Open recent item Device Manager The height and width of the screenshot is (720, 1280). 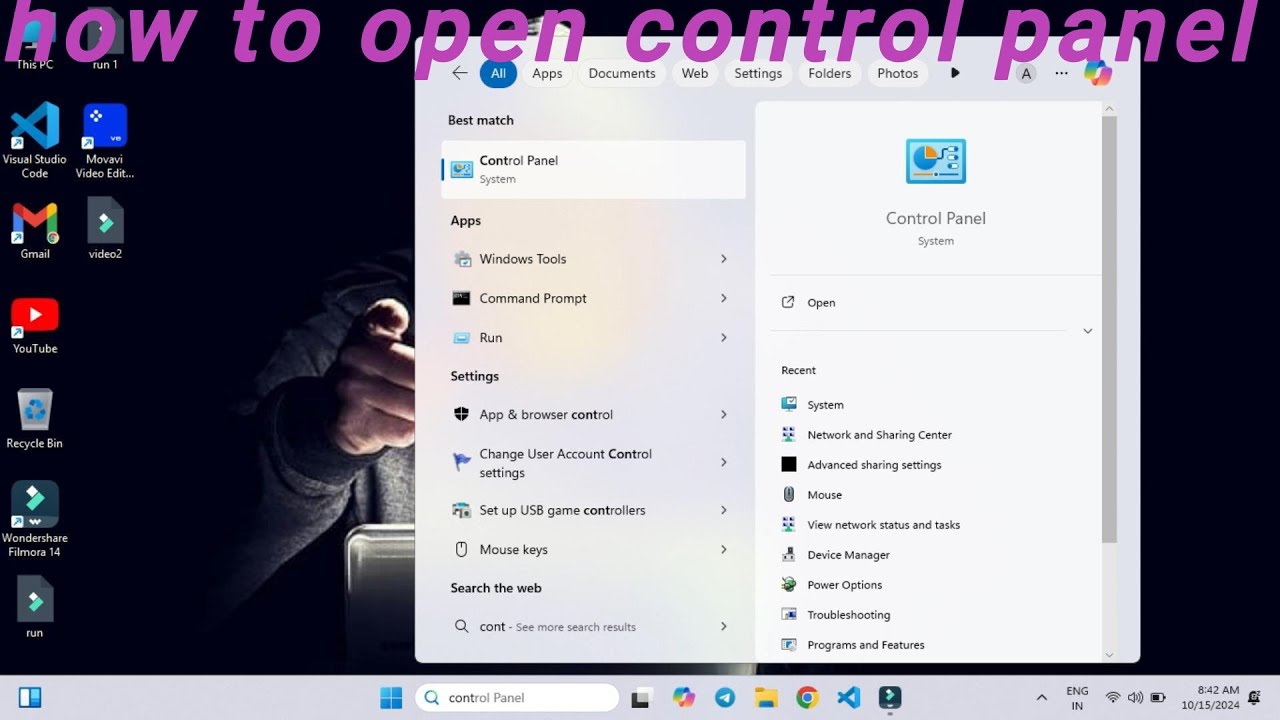point(848,555)
